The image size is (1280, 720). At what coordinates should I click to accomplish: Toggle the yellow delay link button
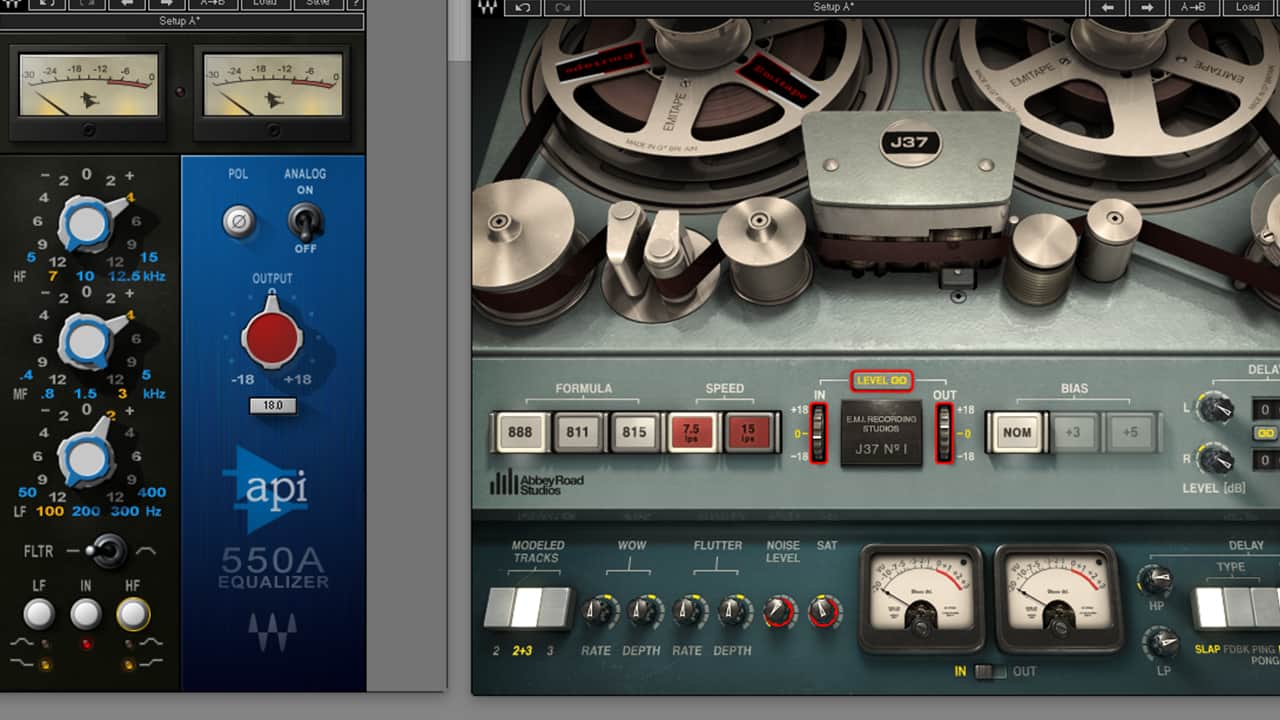1267,434
